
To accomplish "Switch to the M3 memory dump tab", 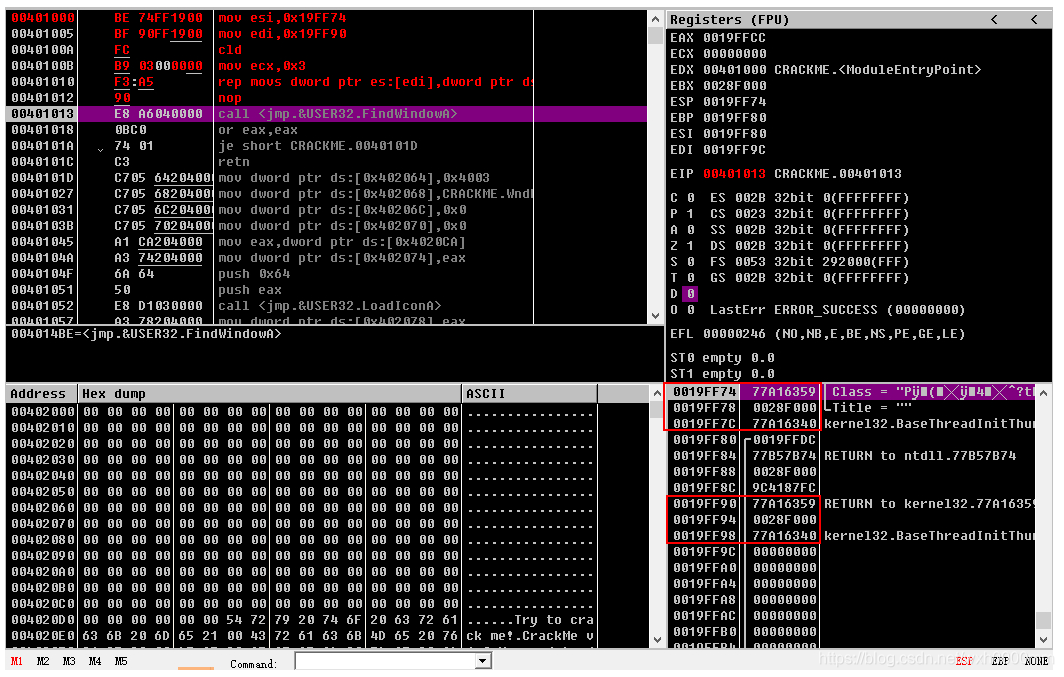I will (69, 661).
